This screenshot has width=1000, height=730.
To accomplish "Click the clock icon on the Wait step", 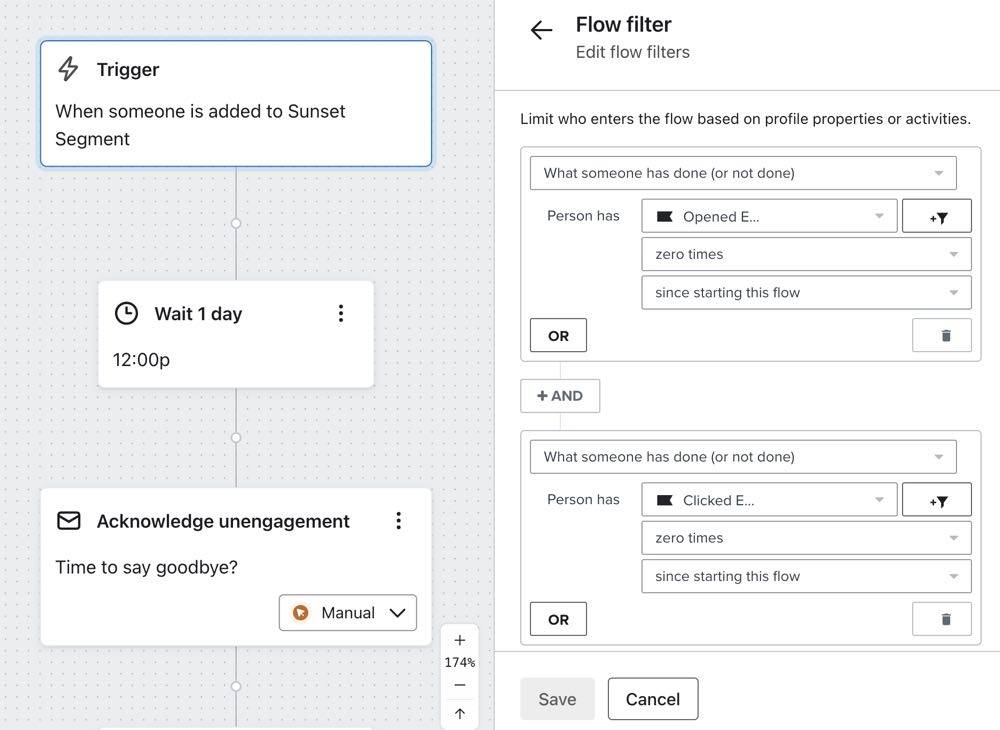I will click(126, 313).
